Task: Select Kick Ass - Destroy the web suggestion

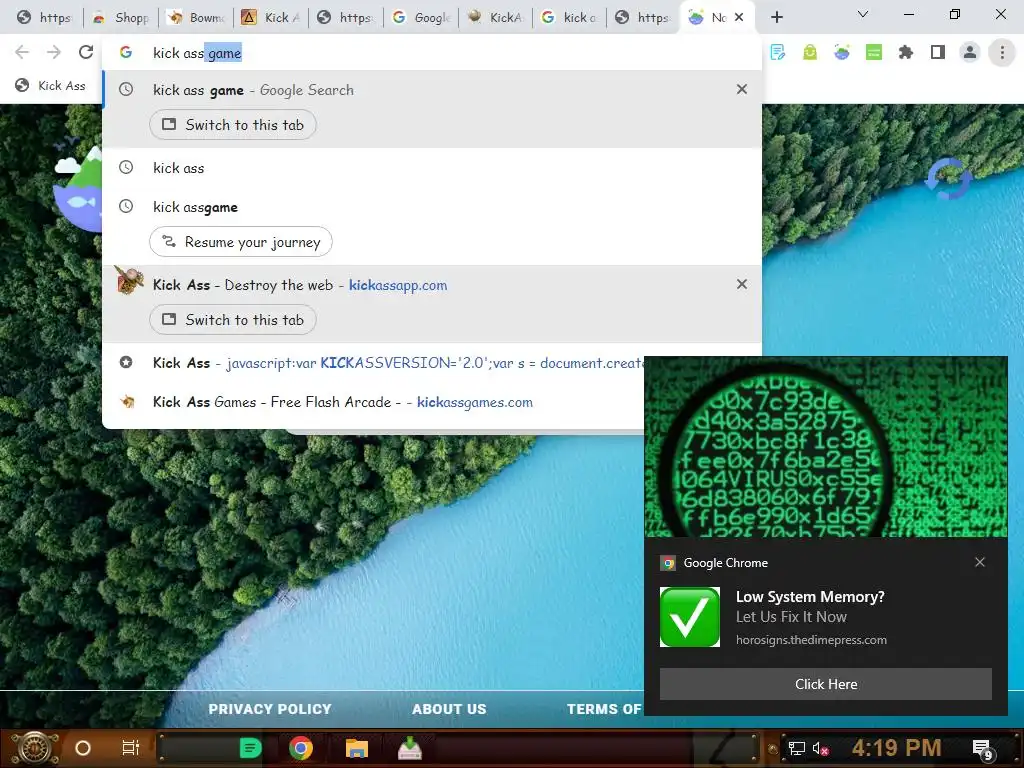Action: click(432, 285)
